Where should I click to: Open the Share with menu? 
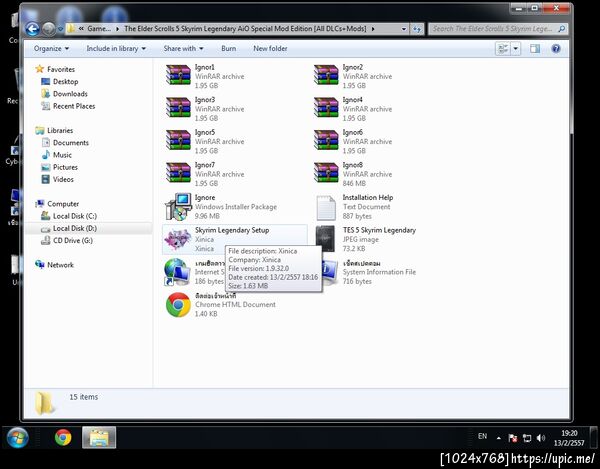click(x=183, y=49)
